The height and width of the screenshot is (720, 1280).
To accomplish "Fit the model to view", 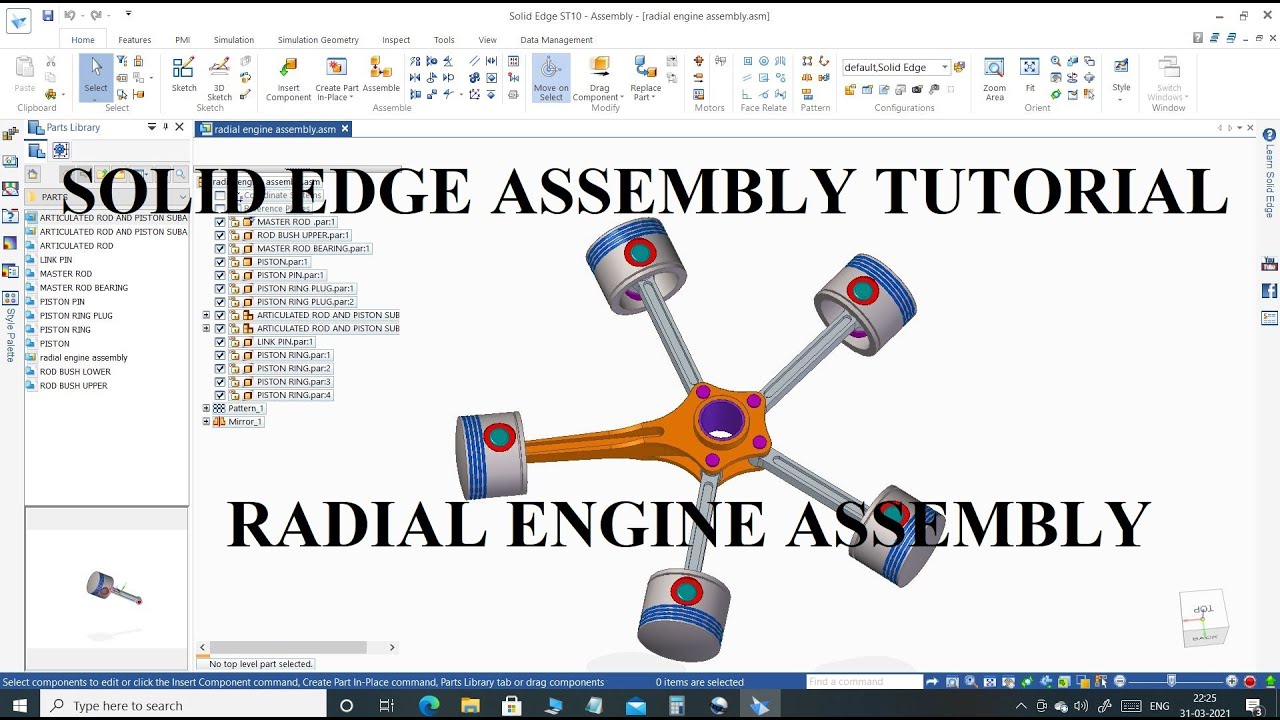I will (x=1030, y=75).
